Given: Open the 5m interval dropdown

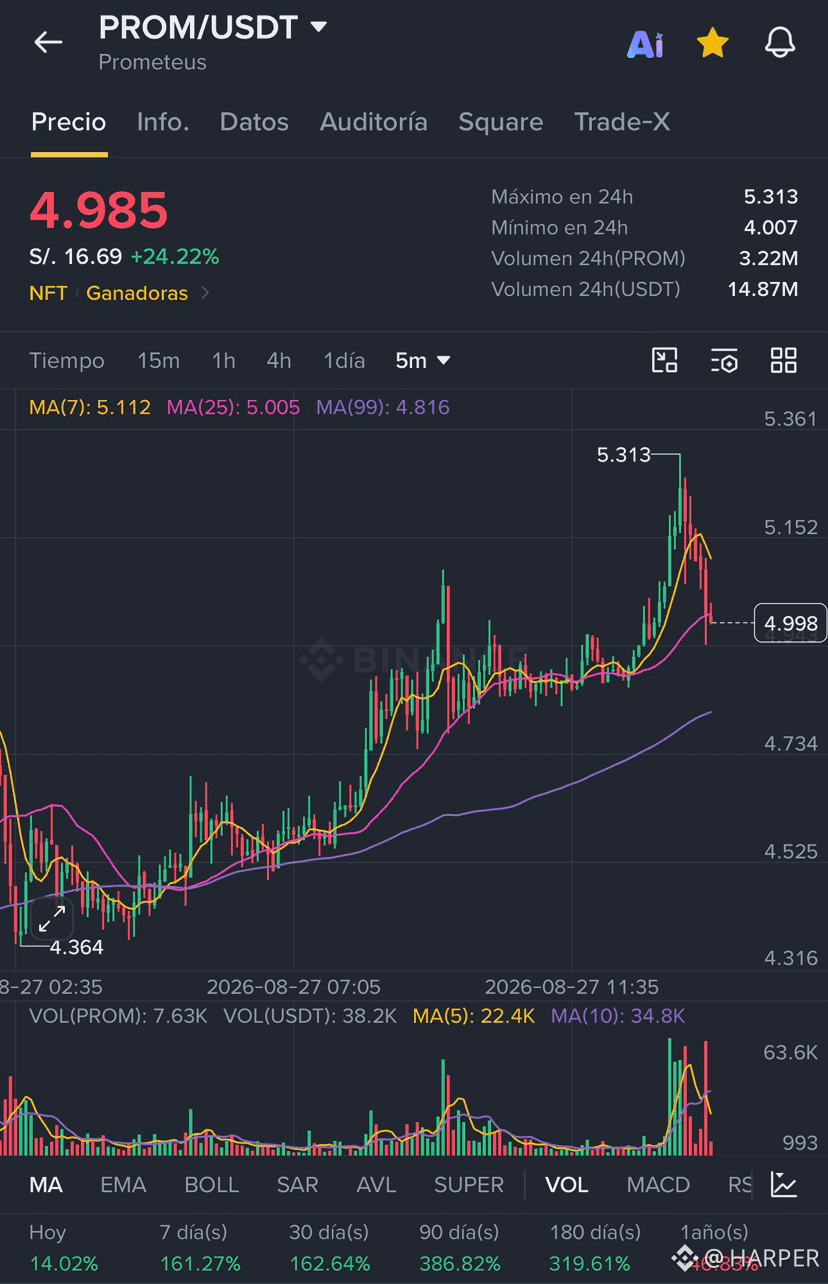Looking at the screenshot, I should tap(423, 361).
